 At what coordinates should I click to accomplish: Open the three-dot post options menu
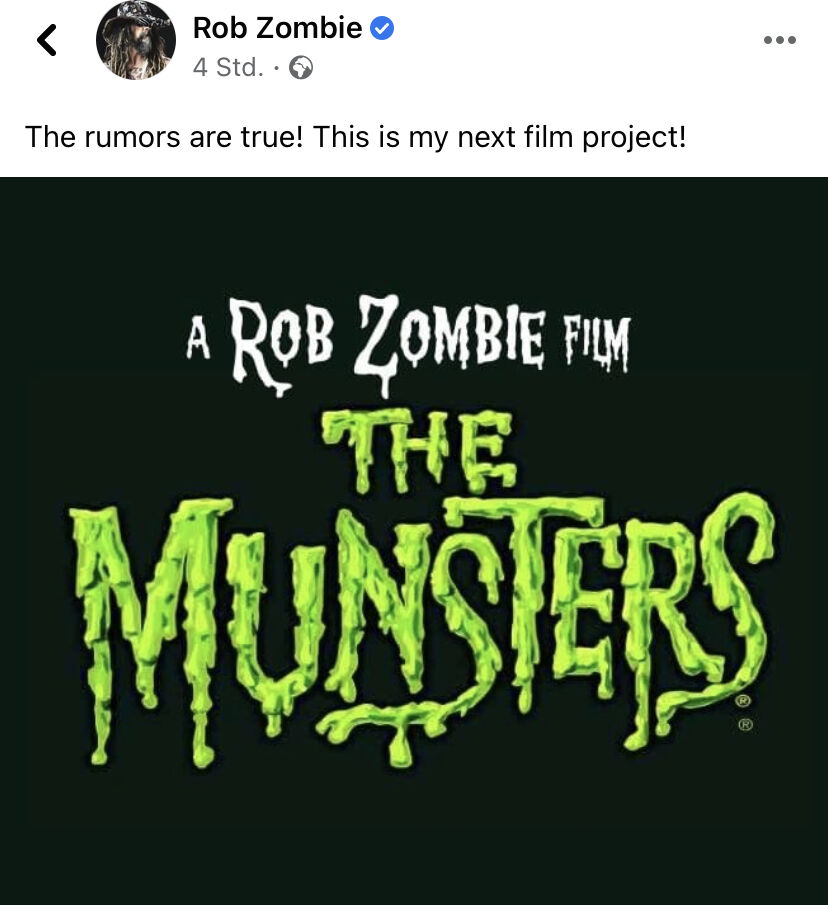[x=780, y=40]
